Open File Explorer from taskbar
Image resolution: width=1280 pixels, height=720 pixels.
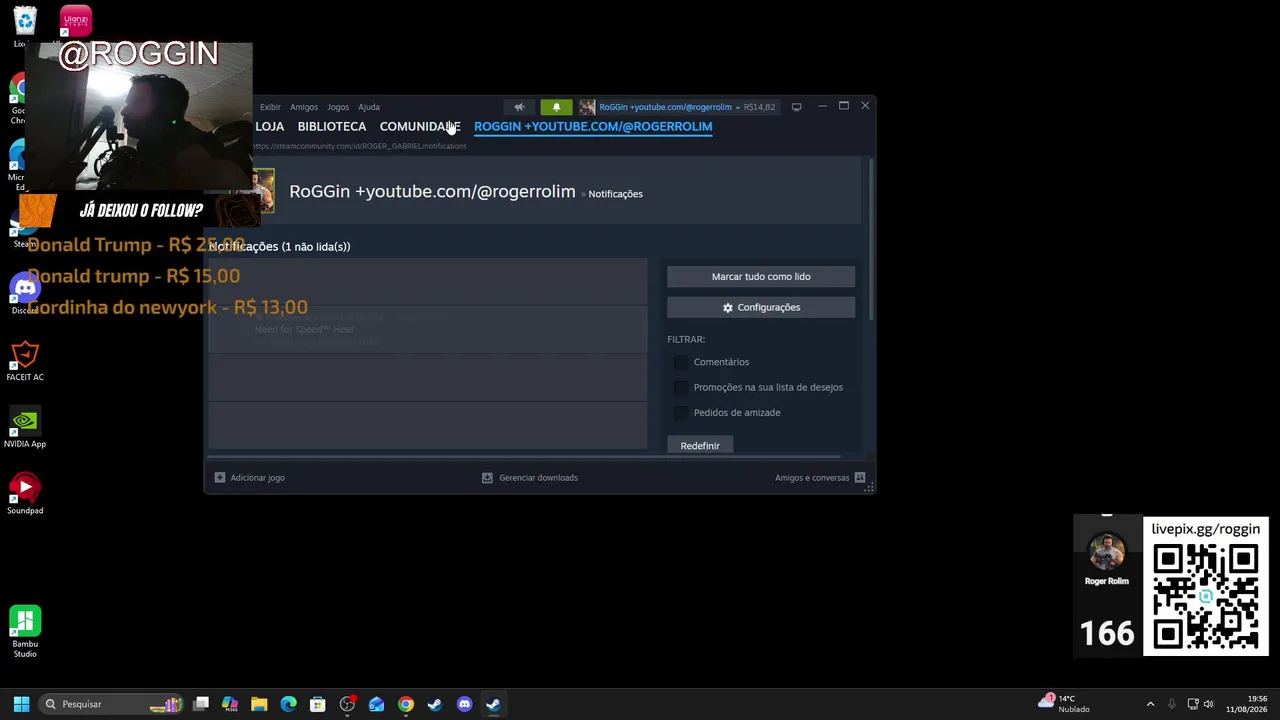[x=259, y=704]
